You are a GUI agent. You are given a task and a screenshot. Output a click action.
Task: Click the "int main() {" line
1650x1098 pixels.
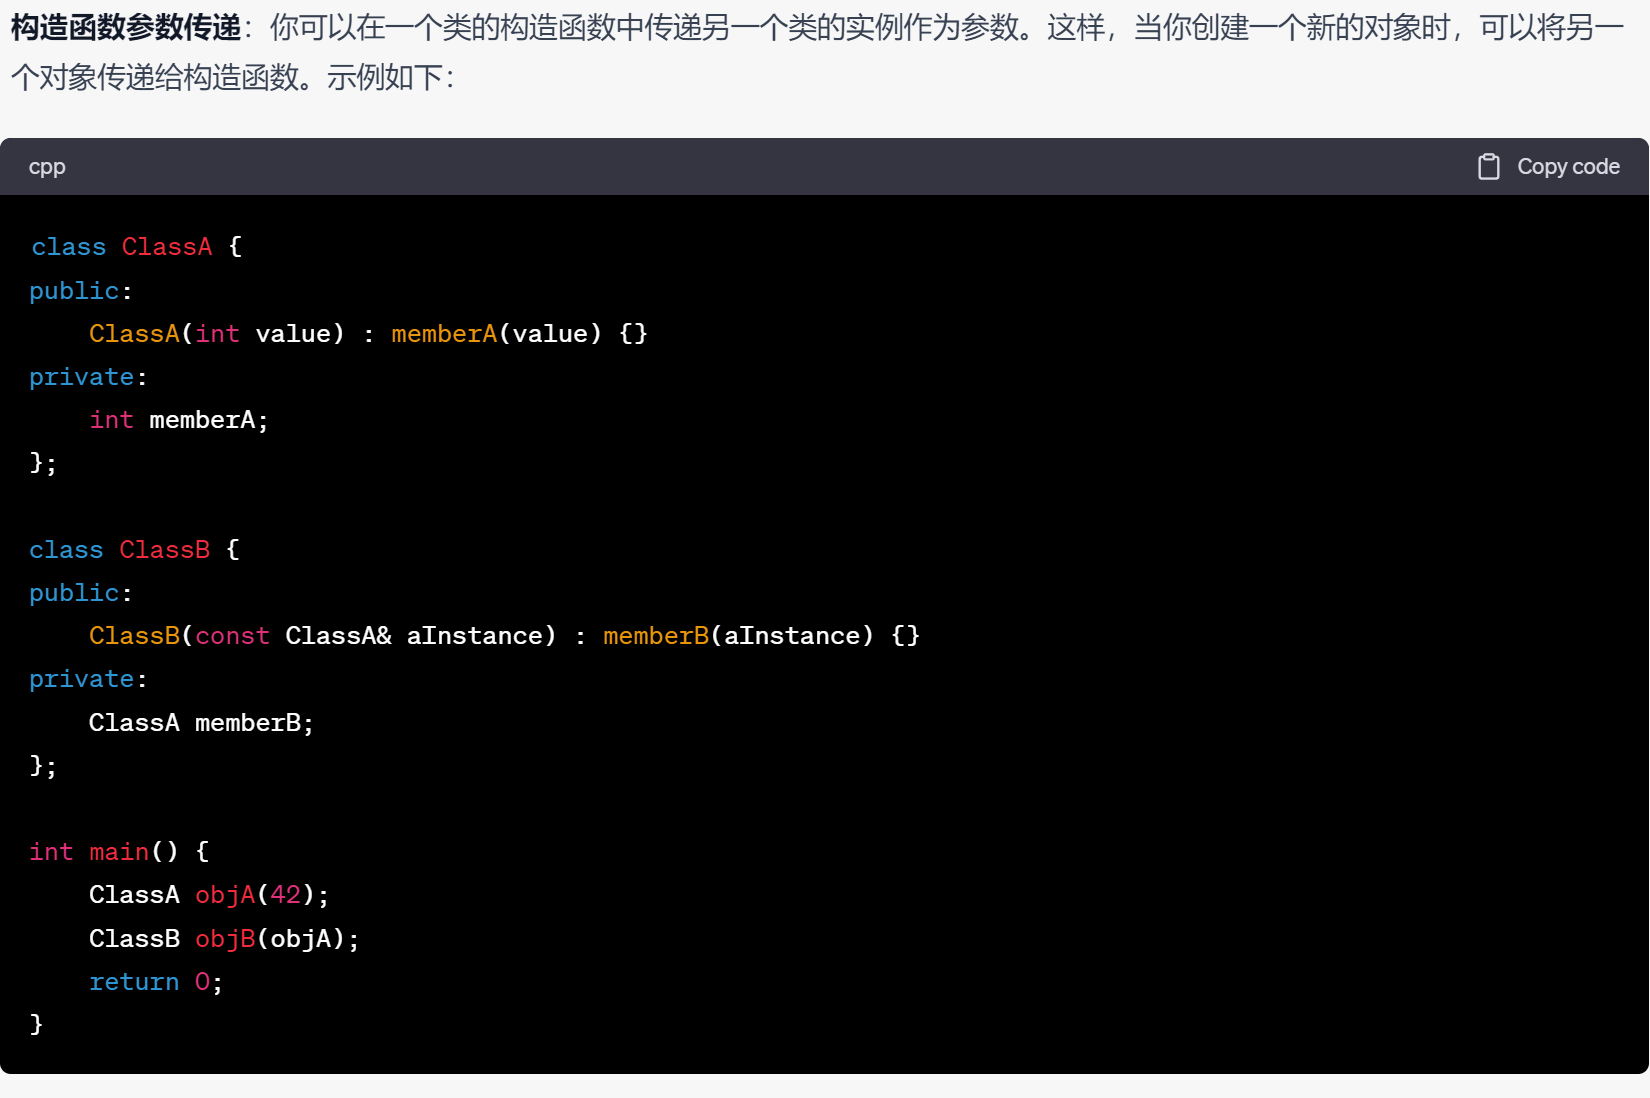tap(119, 852)
